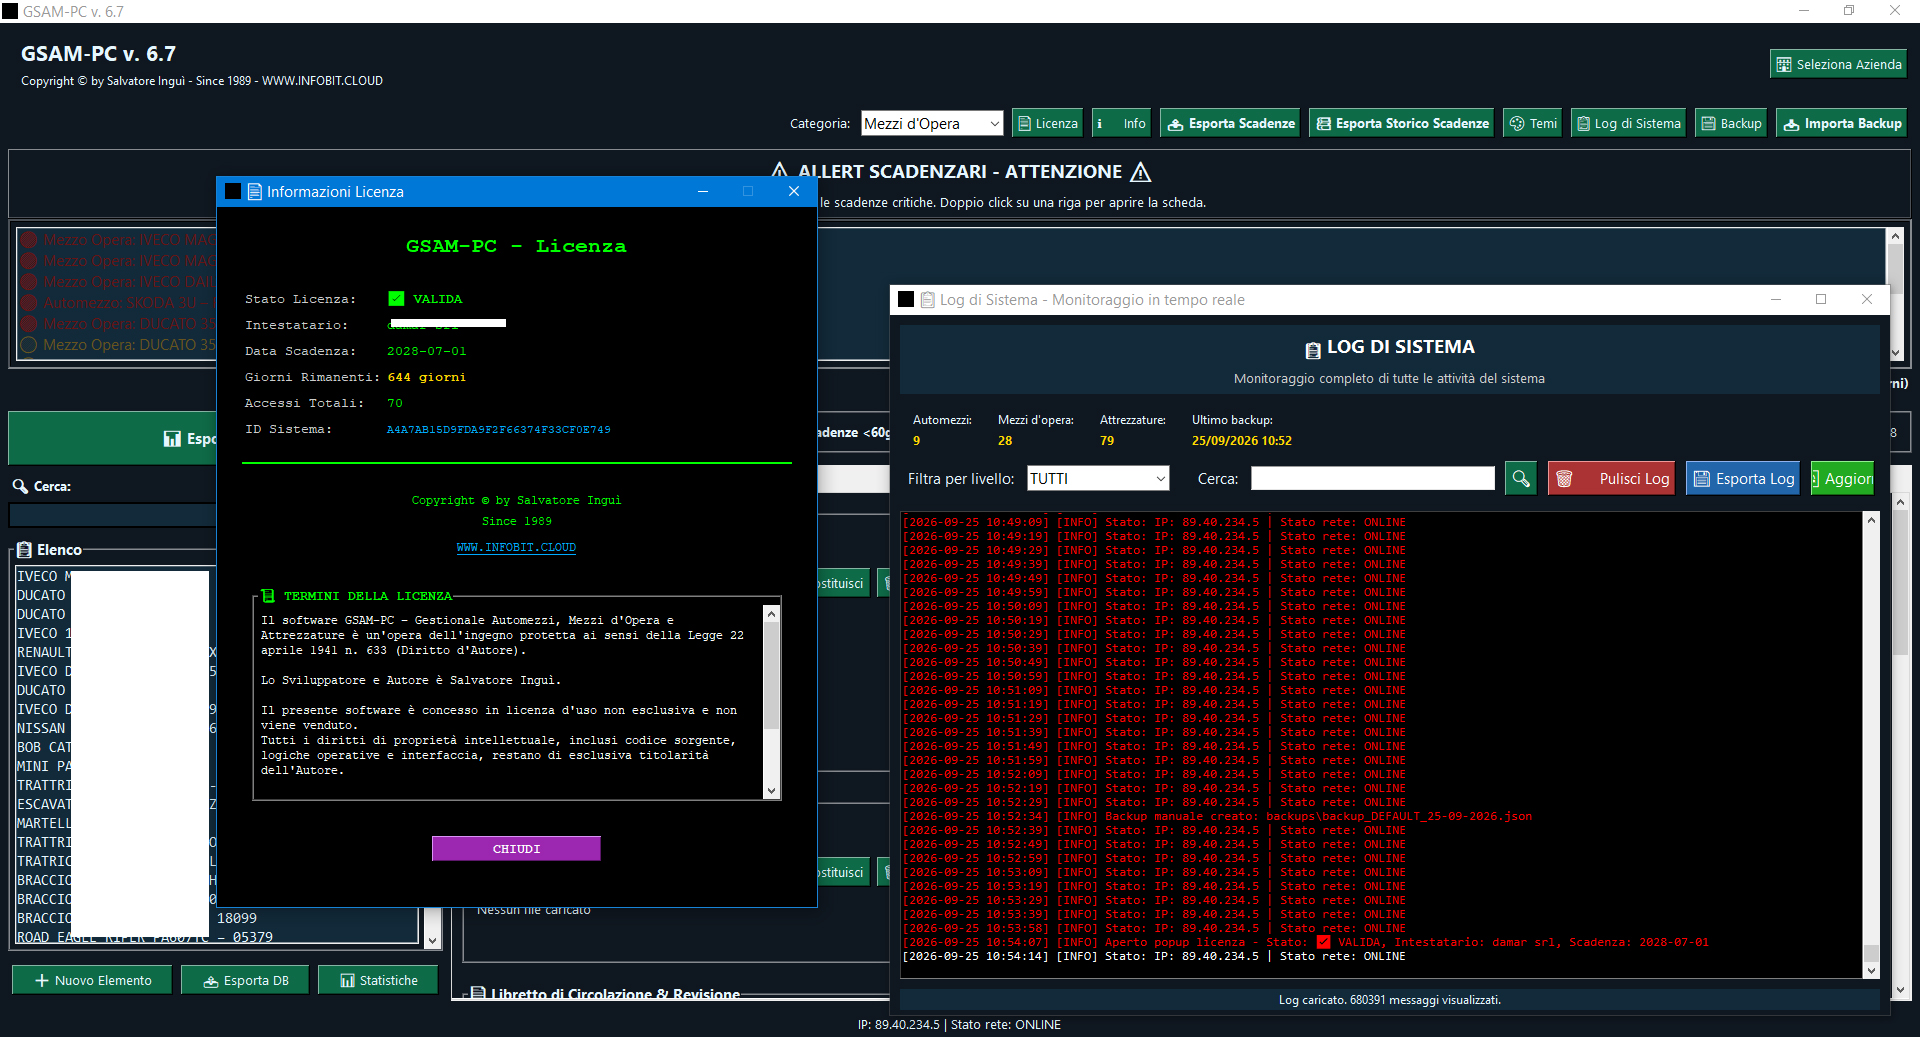This screenshot has height=1037, width=1920.
Task: Click the license terms scrollbar up arrow
Action: (771, 614)
